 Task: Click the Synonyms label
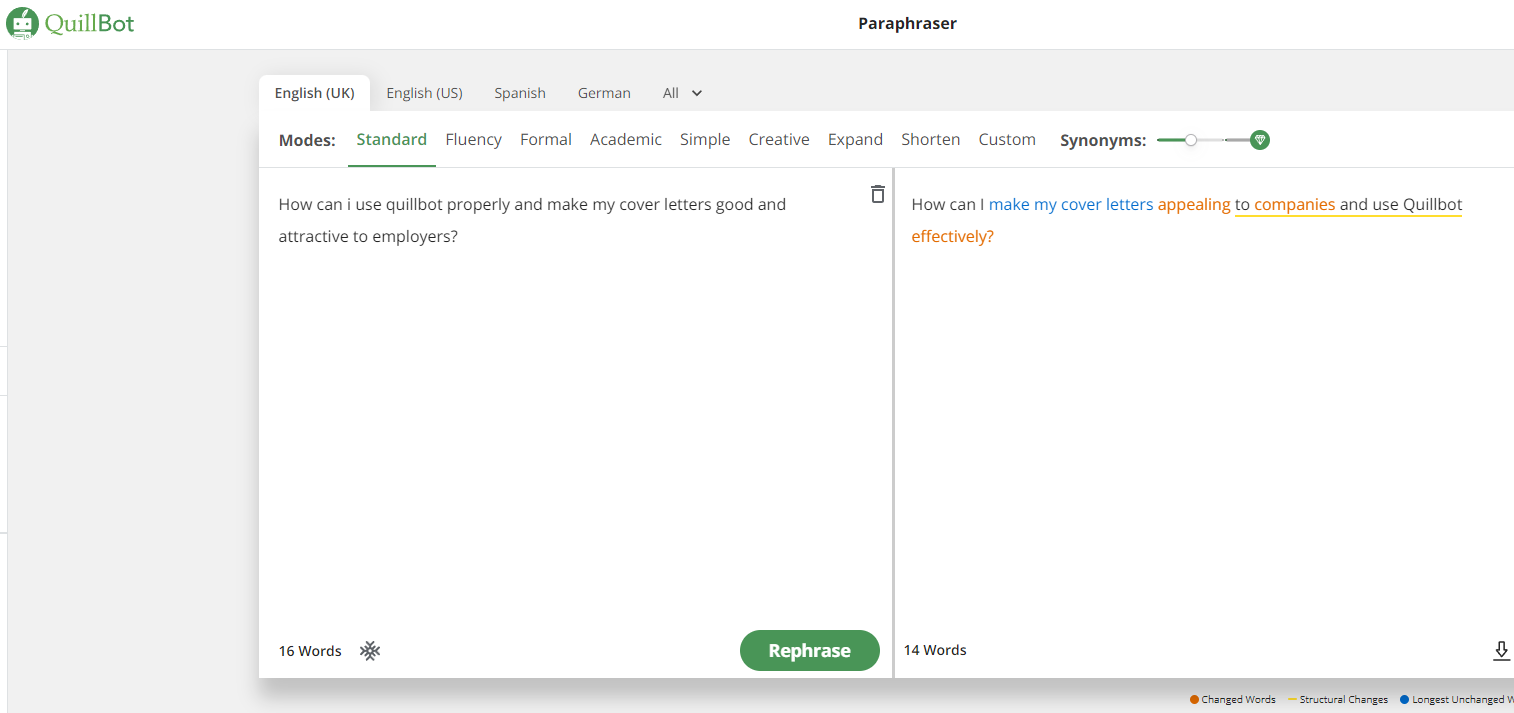point(1103,141)
